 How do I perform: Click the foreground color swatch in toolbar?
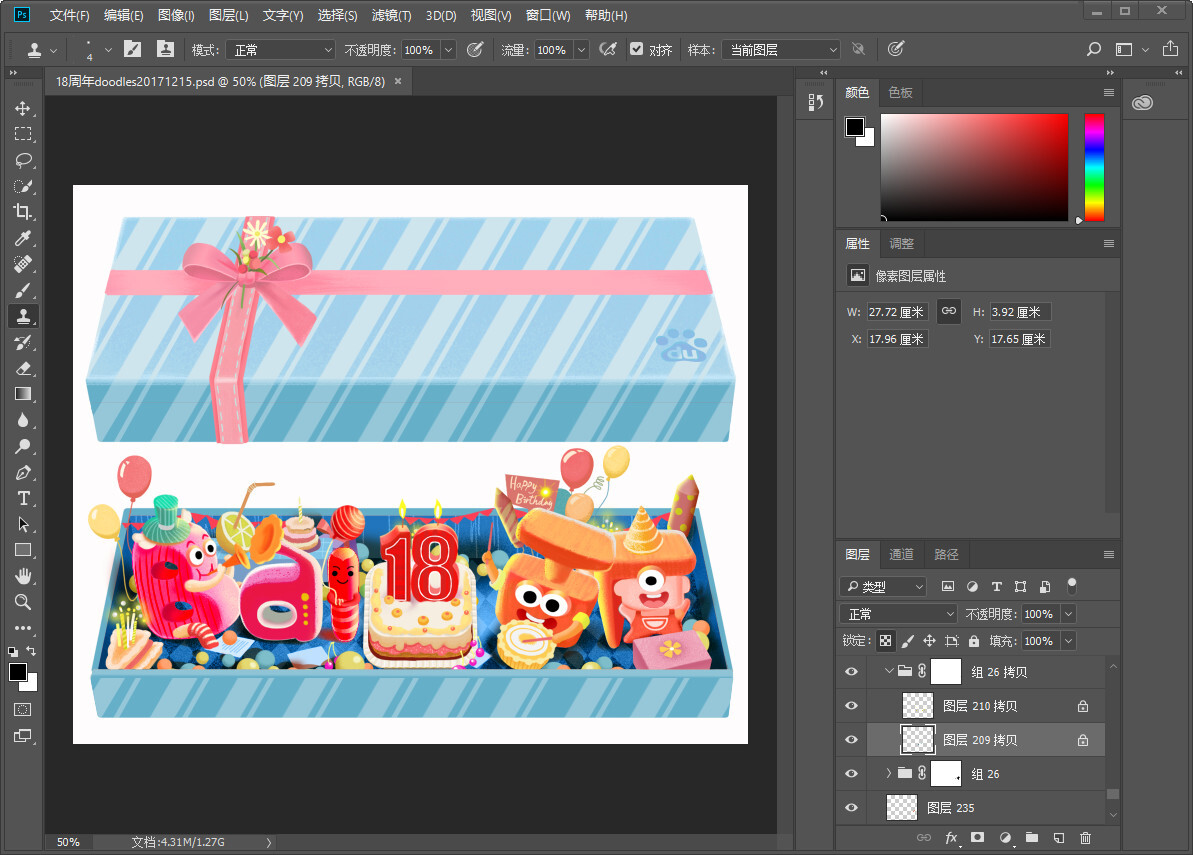(x=18, y=672)
